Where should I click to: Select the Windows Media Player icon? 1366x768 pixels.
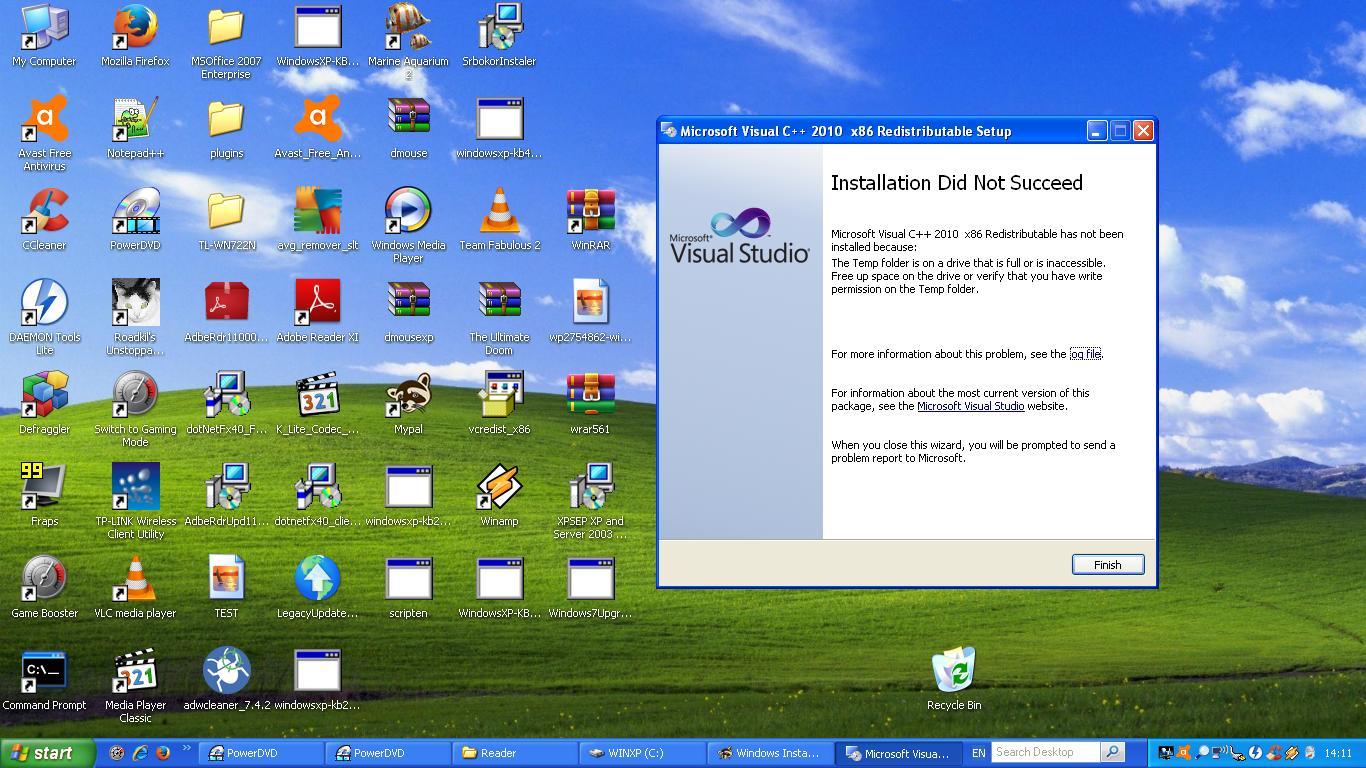pos(408,214)
